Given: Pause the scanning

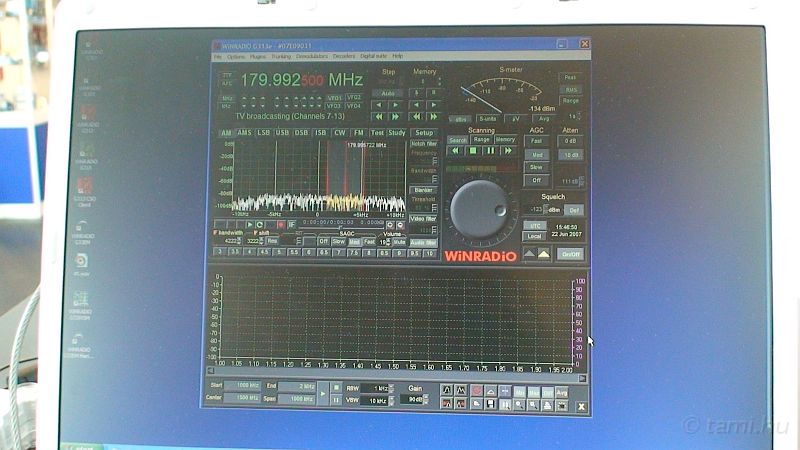Looking at the screenshot, I should [491, 151].
